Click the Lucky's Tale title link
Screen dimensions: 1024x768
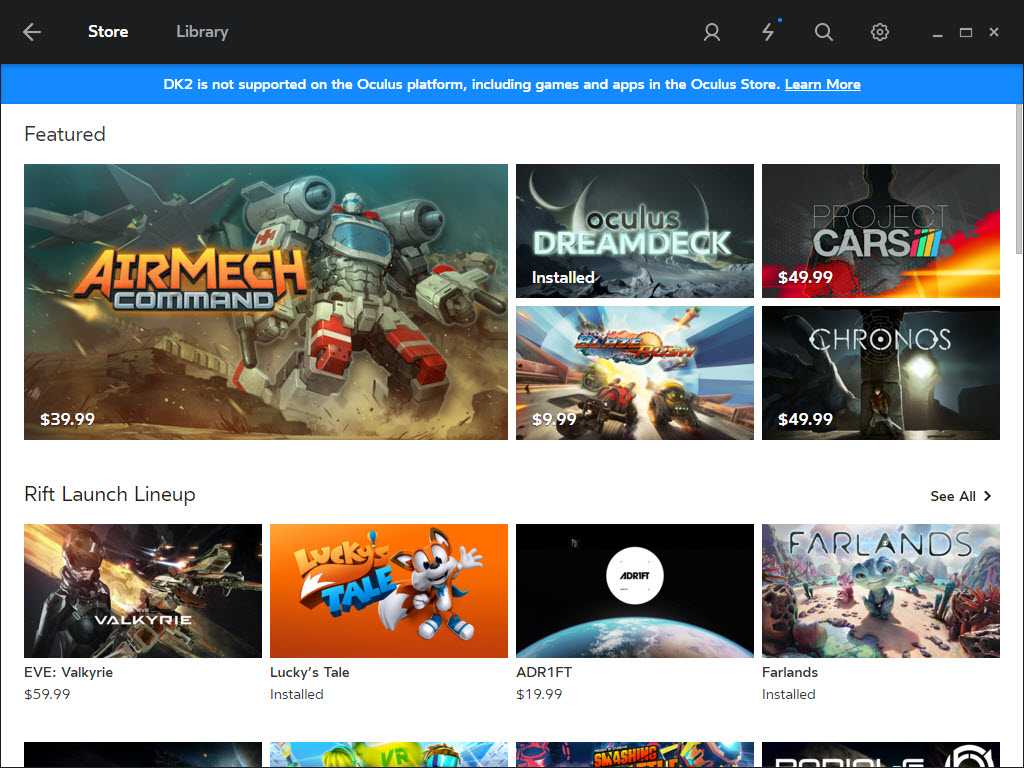[x=310, y=672]
